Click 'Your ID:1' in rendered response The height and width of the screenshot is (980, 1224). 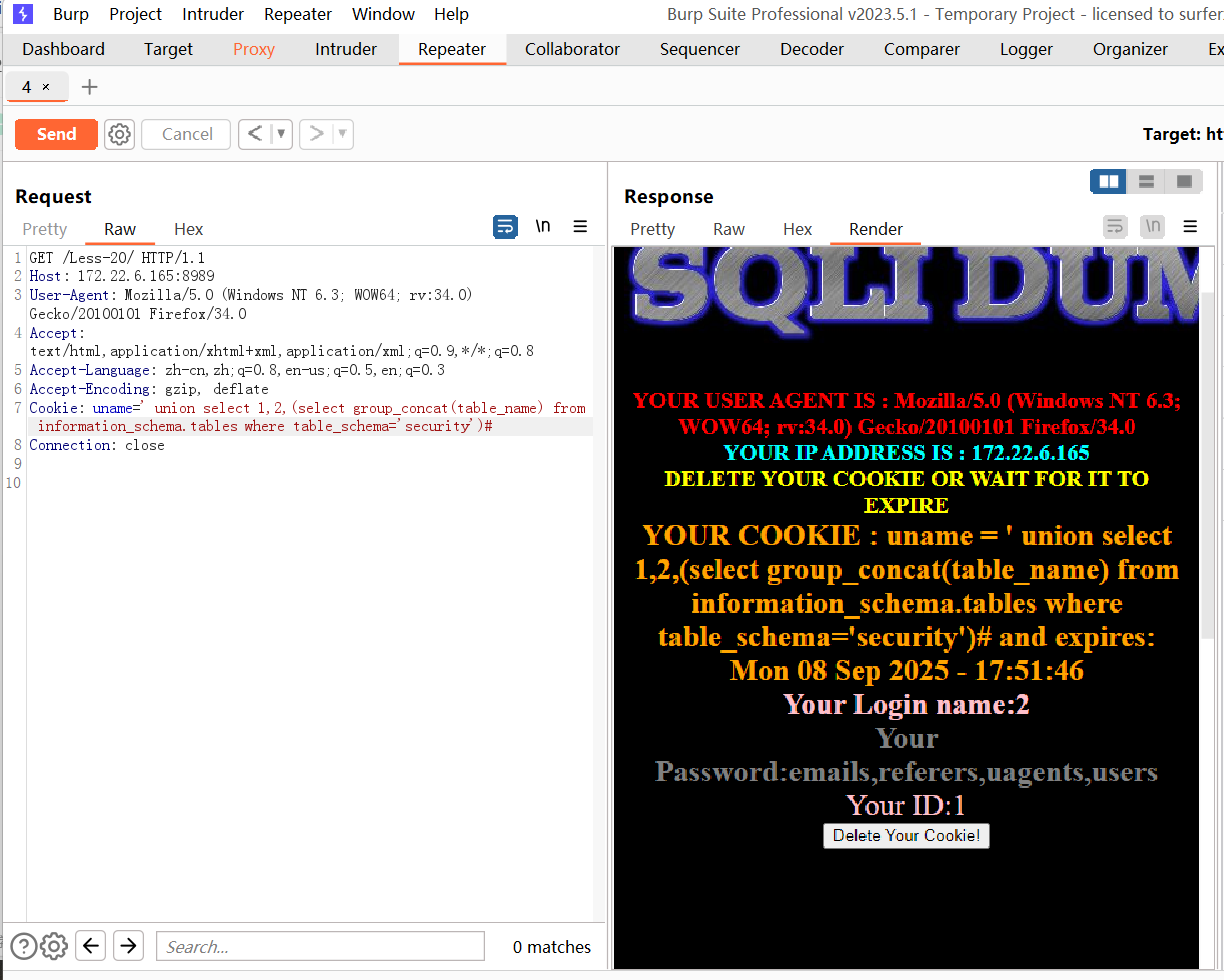[x=906, y=805]
